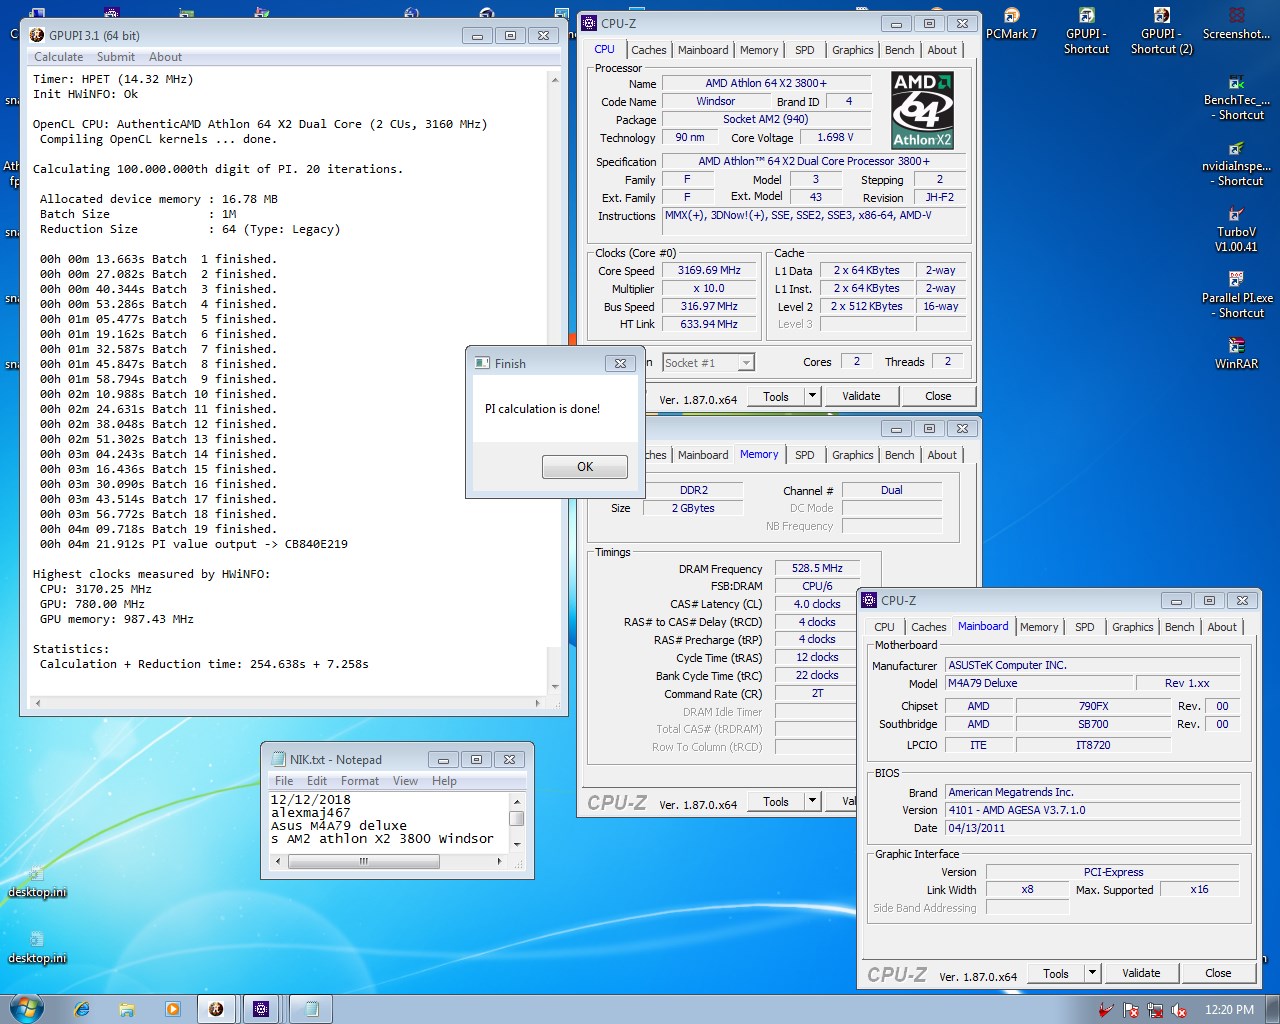1280x1024 pixels.
Task: Click Notepad horizontal scrollbar thumb
Action: point(363,860)
